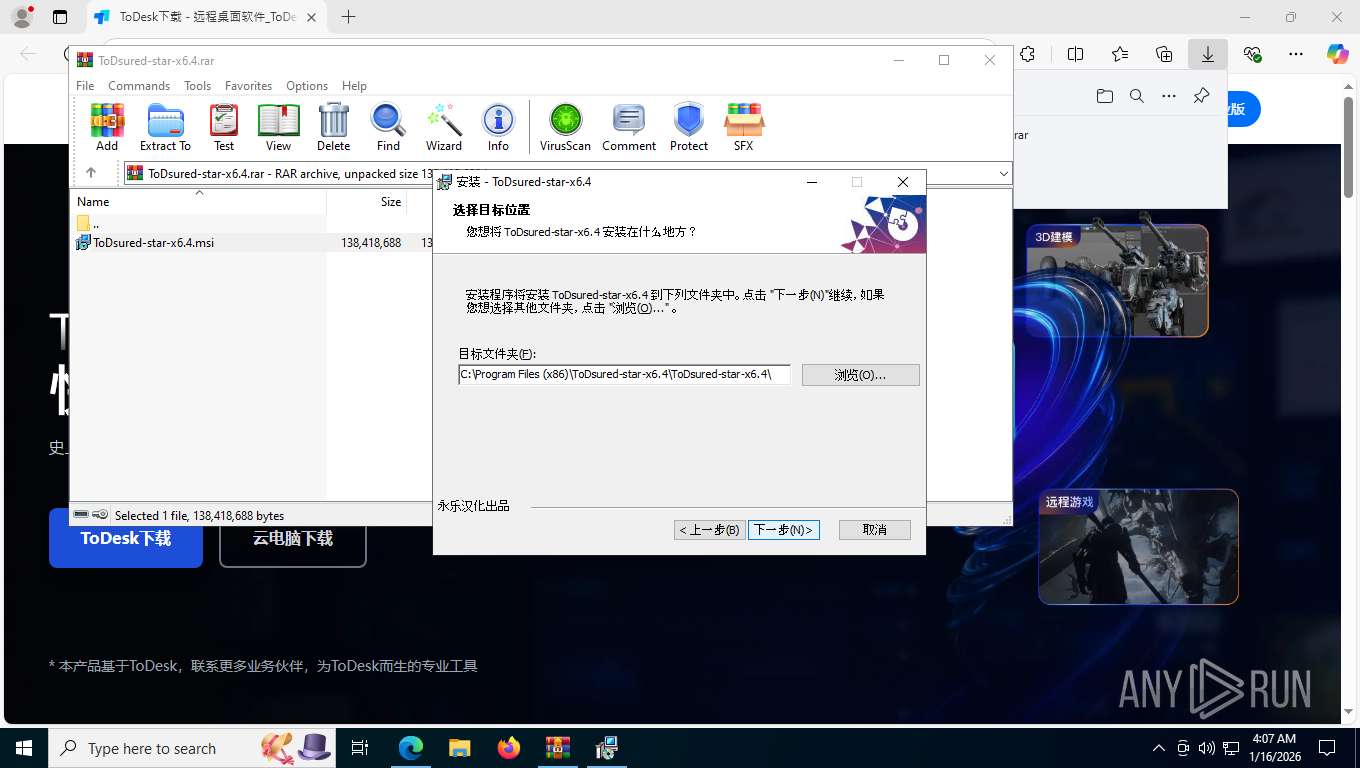Open the 远程游戏 thumbnail card

click(1138, 546)
